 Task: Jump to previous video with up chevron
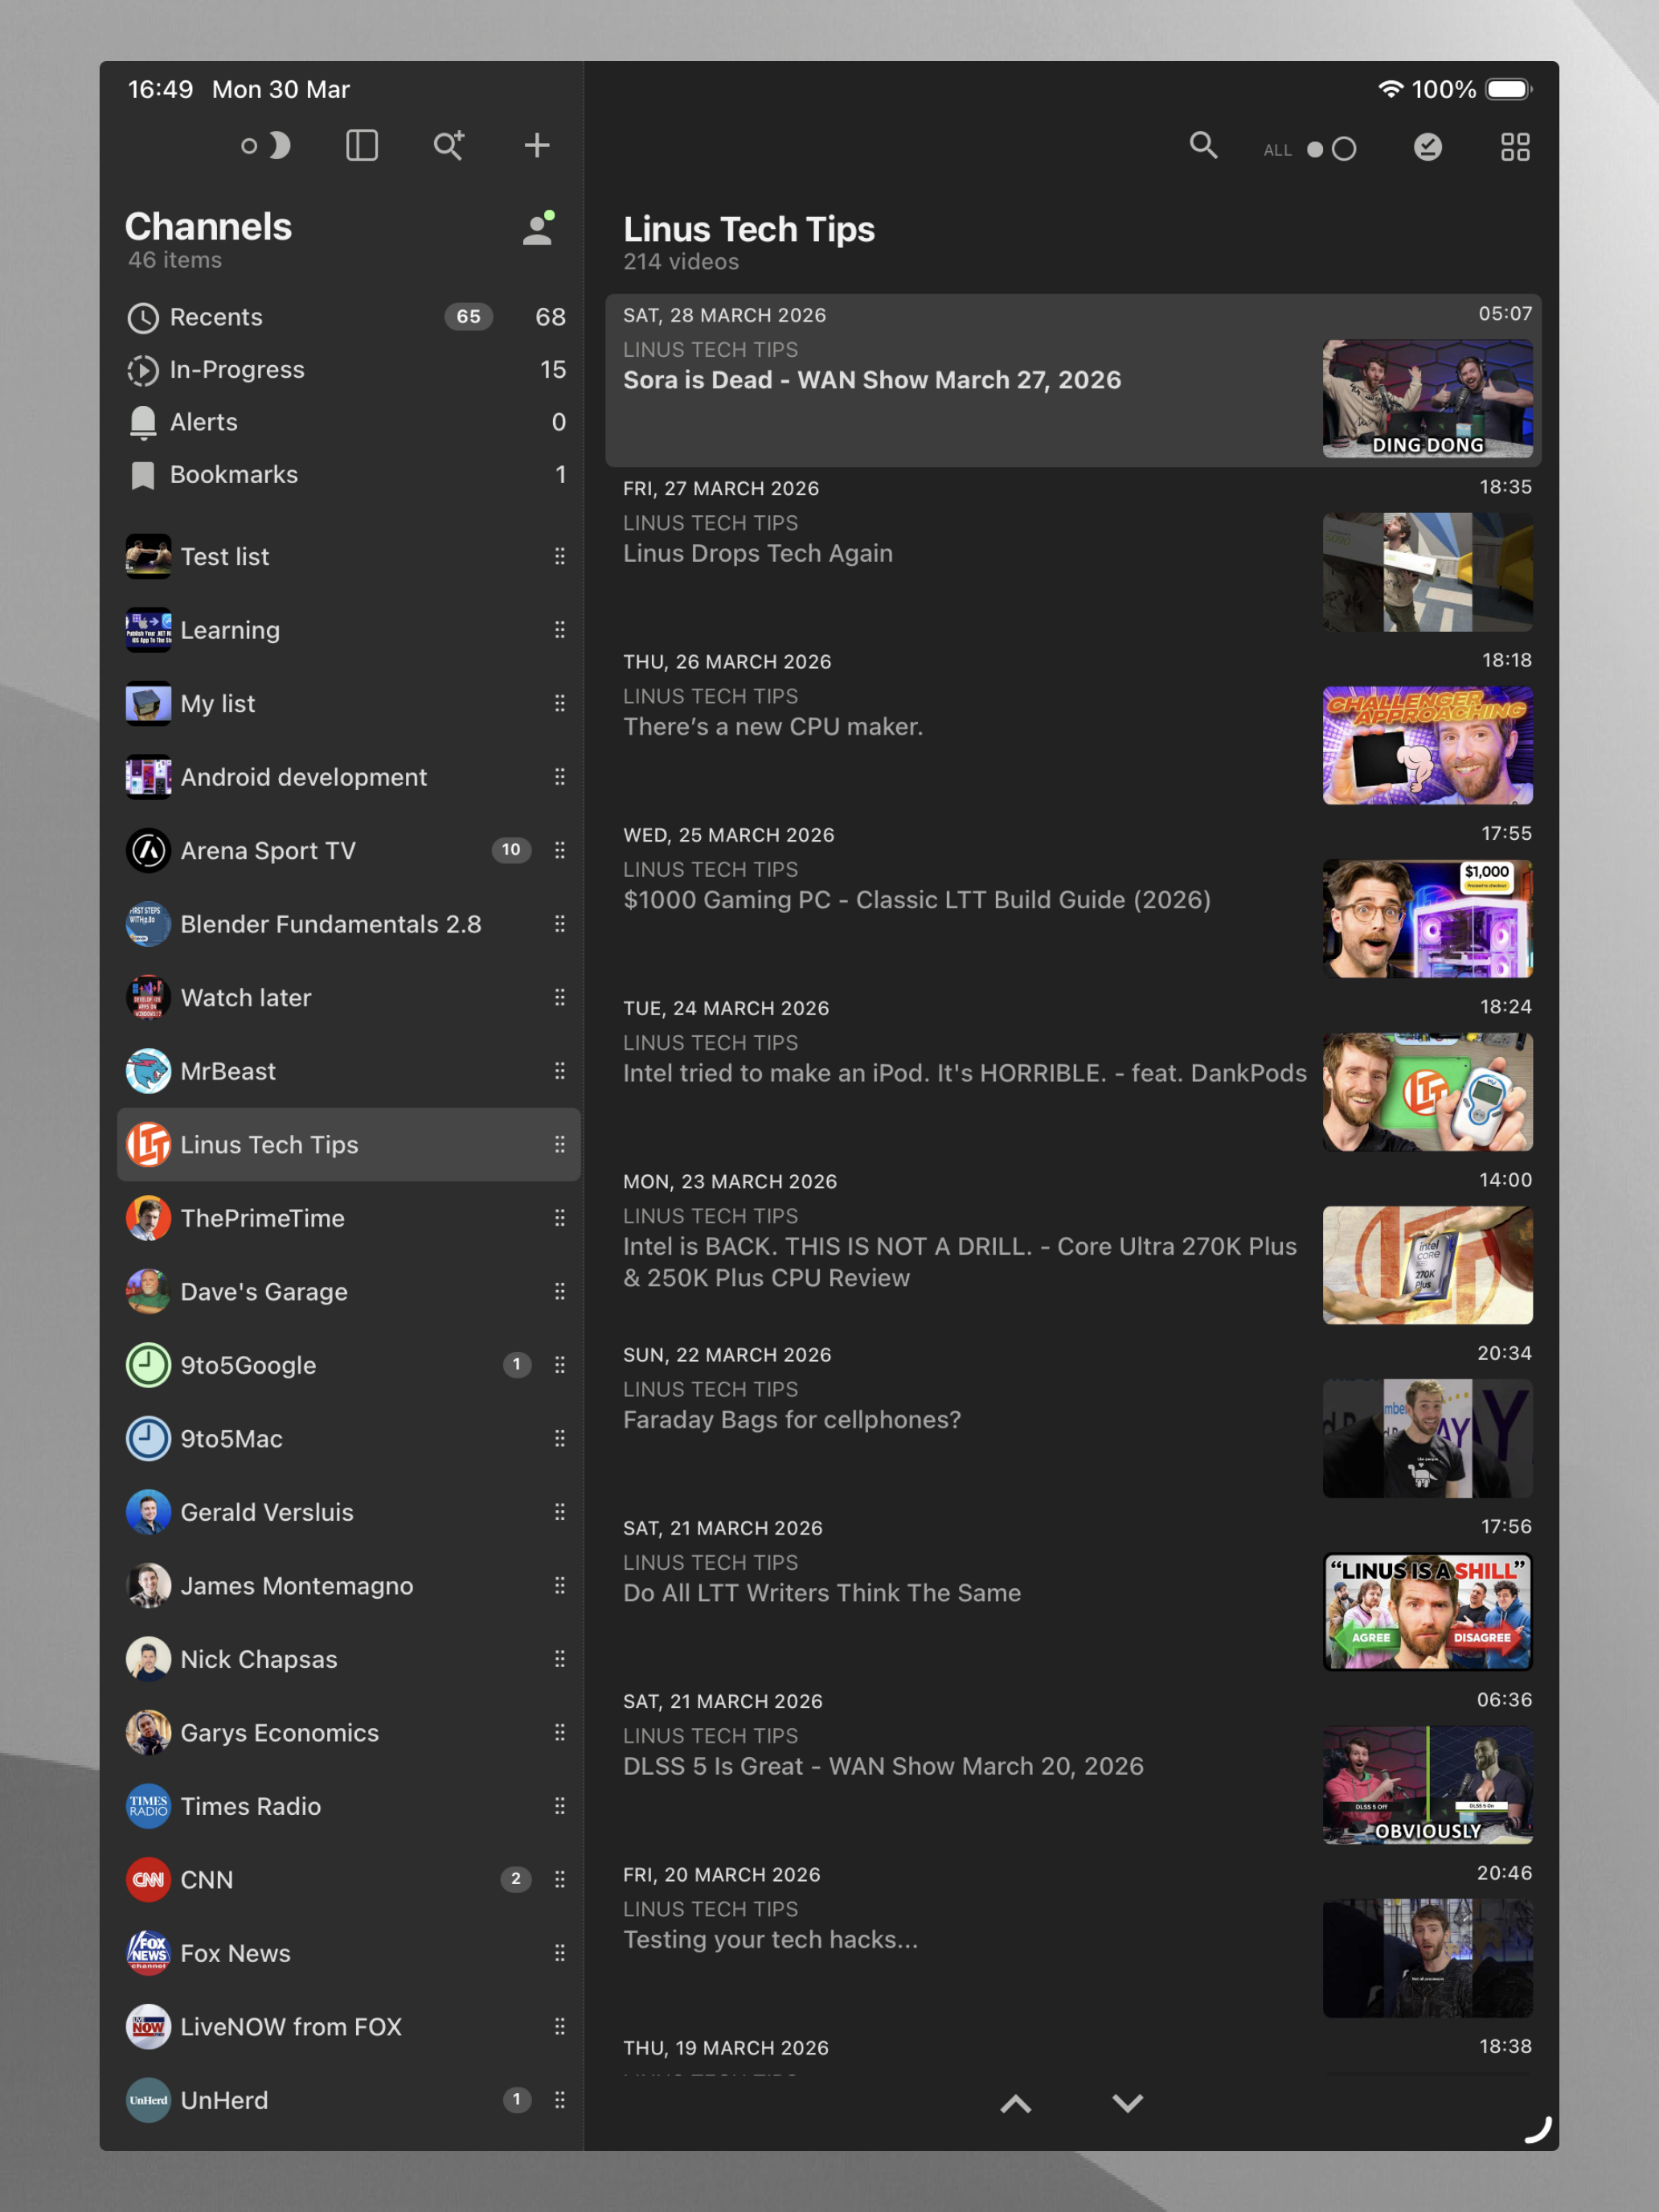(1016, 2104)
